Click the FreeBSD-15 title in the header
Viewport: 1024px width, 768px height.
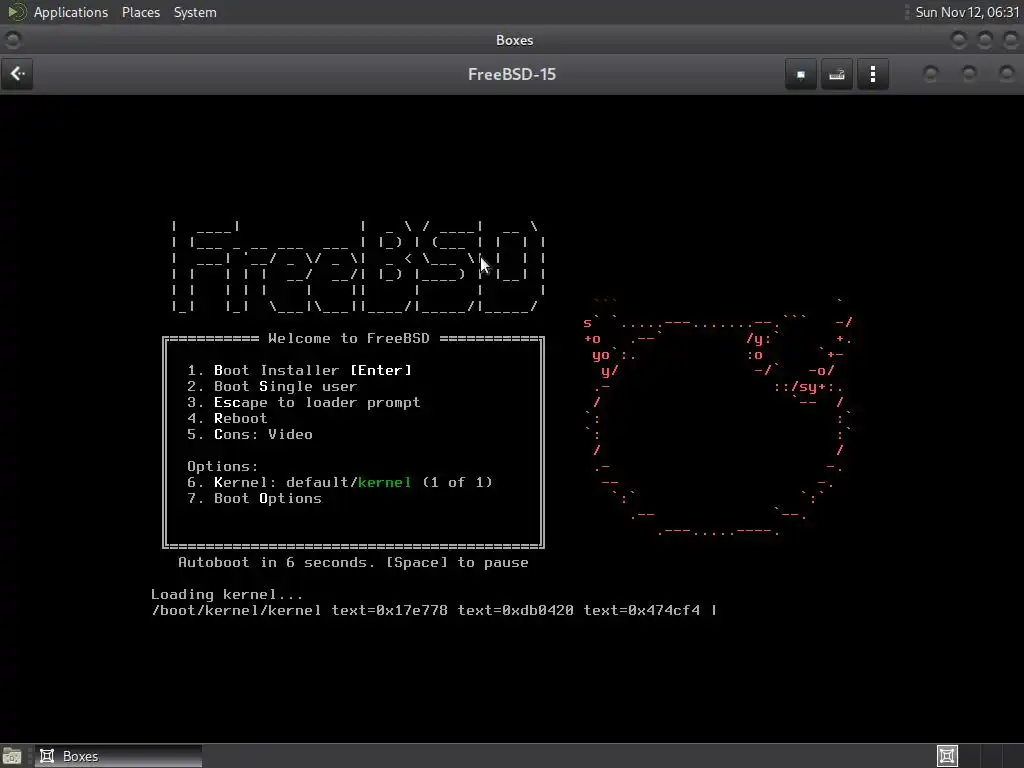[512, 74]
